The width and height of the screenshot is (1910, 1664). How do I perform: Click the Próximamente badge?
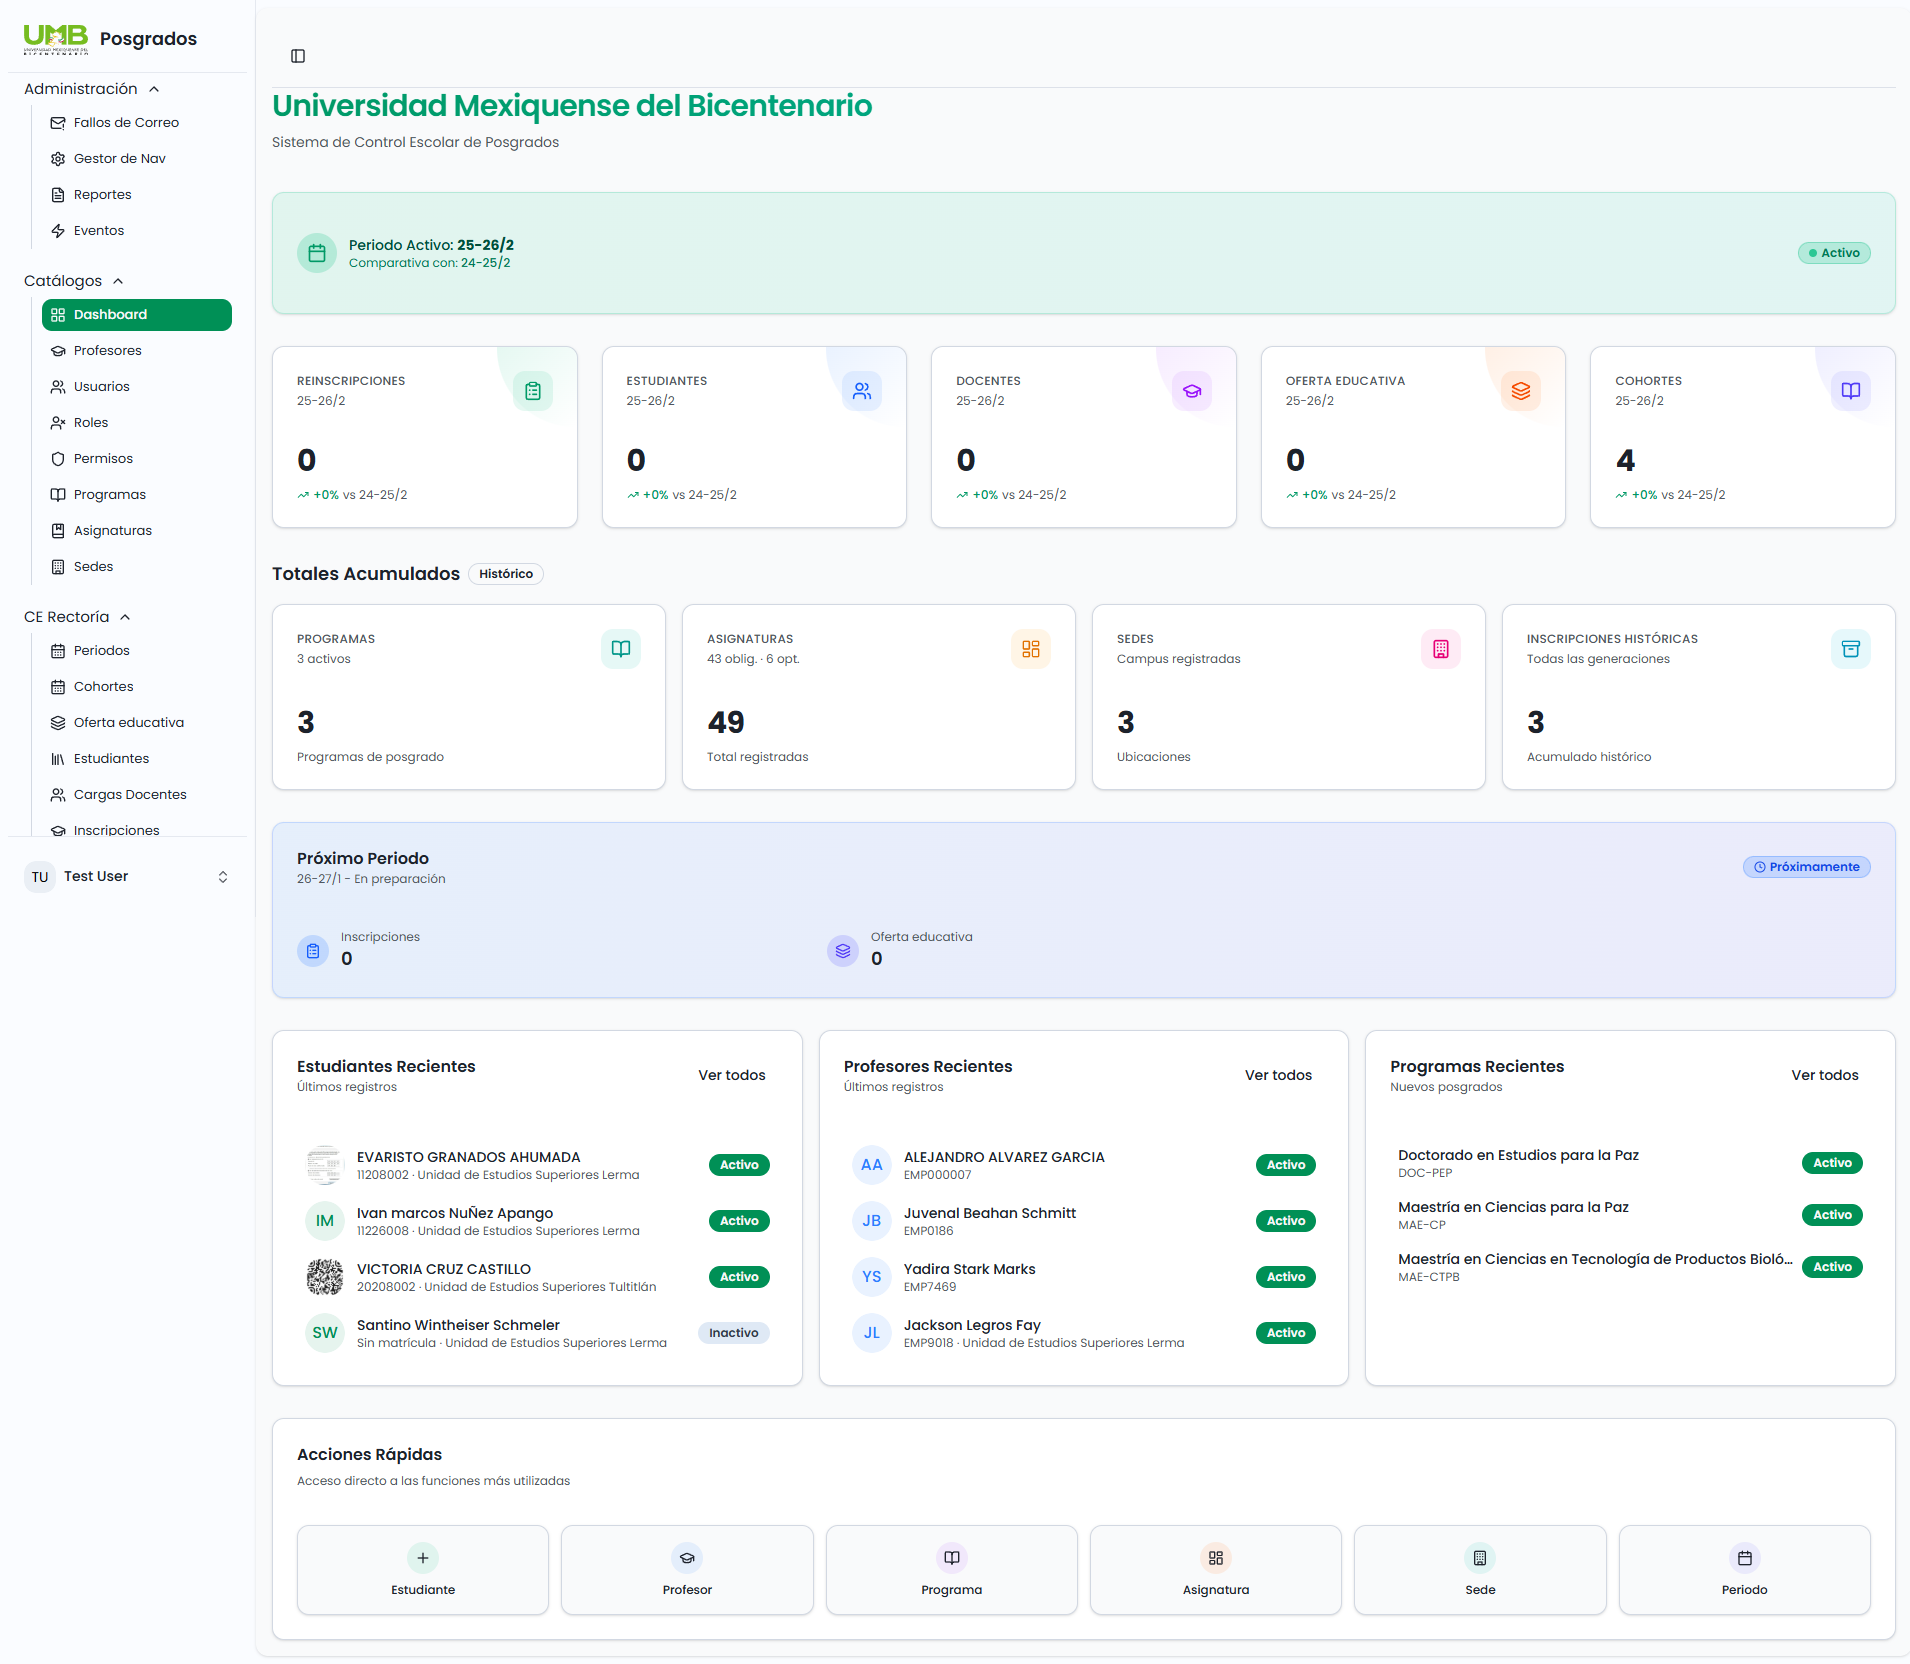point(1807,867)
